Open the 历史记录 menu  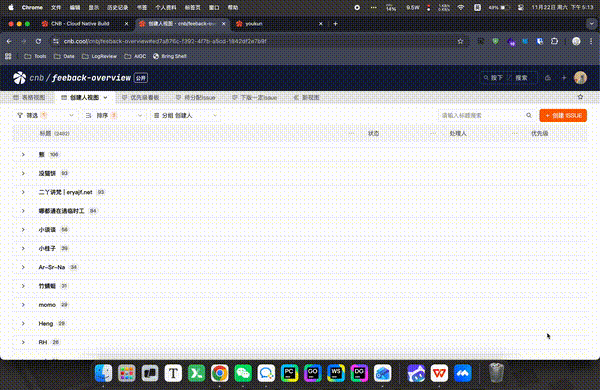(x=117, y=7)
